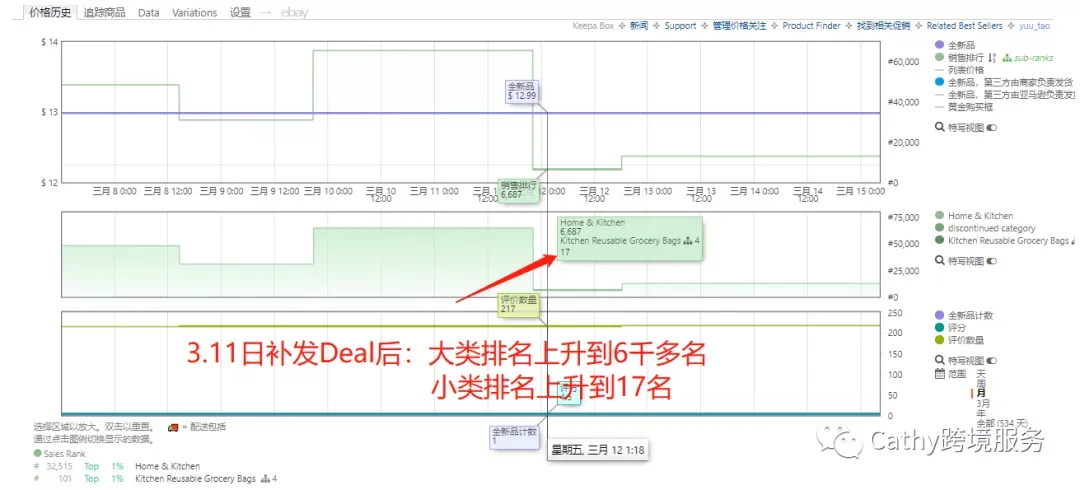Click green Sales Rank legend dot at bottom
1080x490 pixels.
(37, 453)
